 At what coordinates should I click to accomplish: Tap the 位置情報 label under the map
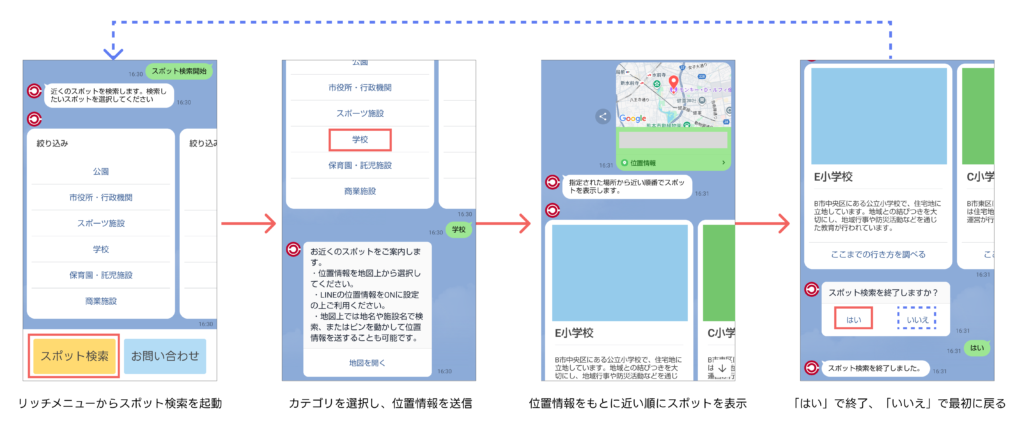(640, 161)
